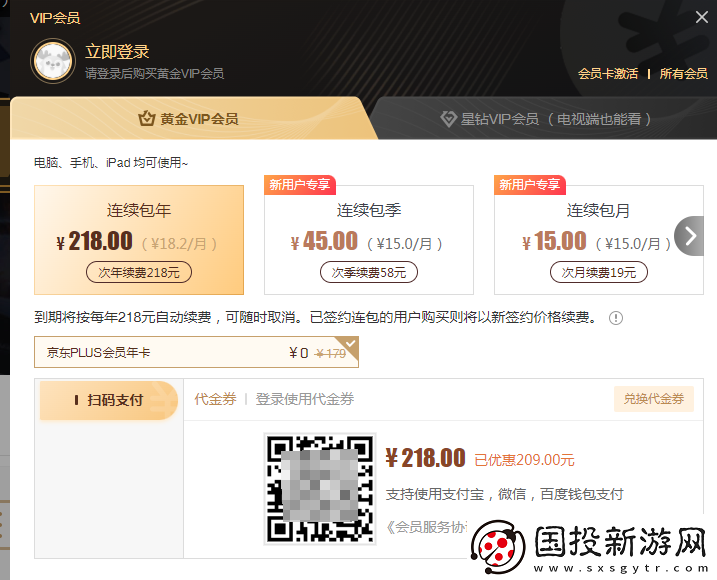This screenshot has width=717, height=580.
Task: Click the 新用户专享 badge on 连续包月
Action: [530, 185]
